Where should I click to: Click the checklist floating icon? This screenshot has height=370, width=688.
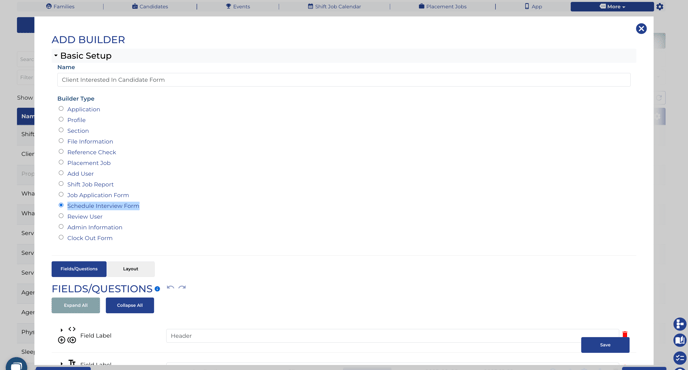pos(680,358)
